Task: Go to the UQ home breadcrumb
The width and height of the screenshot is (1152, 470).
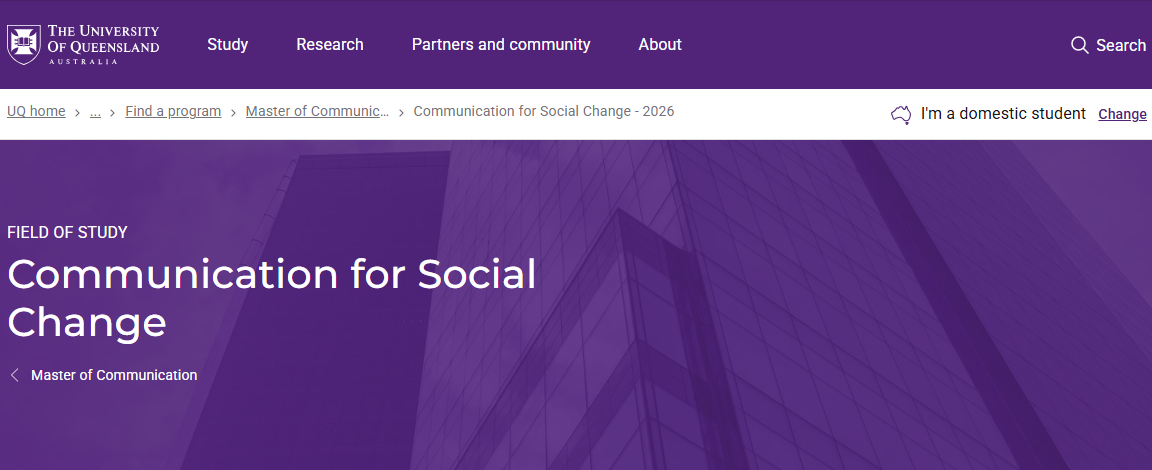Action: click(x=36, y=111)
